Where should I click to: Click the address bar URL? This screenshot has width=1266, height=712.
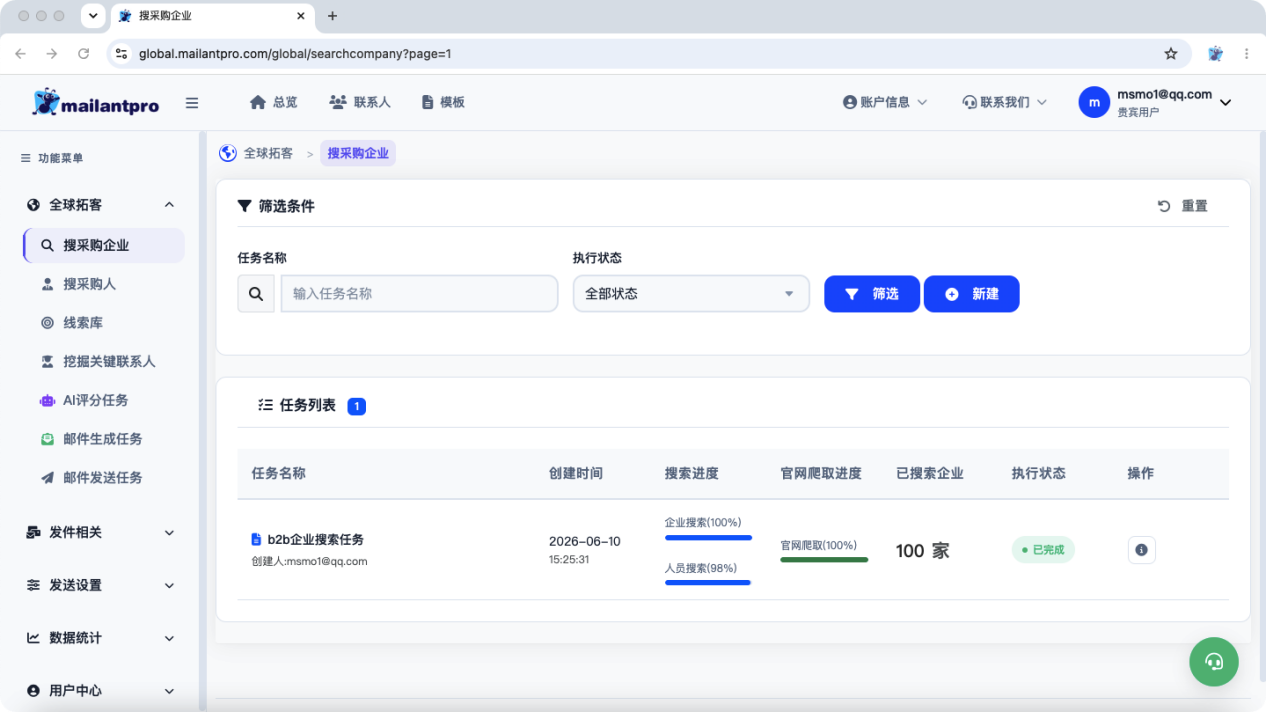[x=295, y=54]
